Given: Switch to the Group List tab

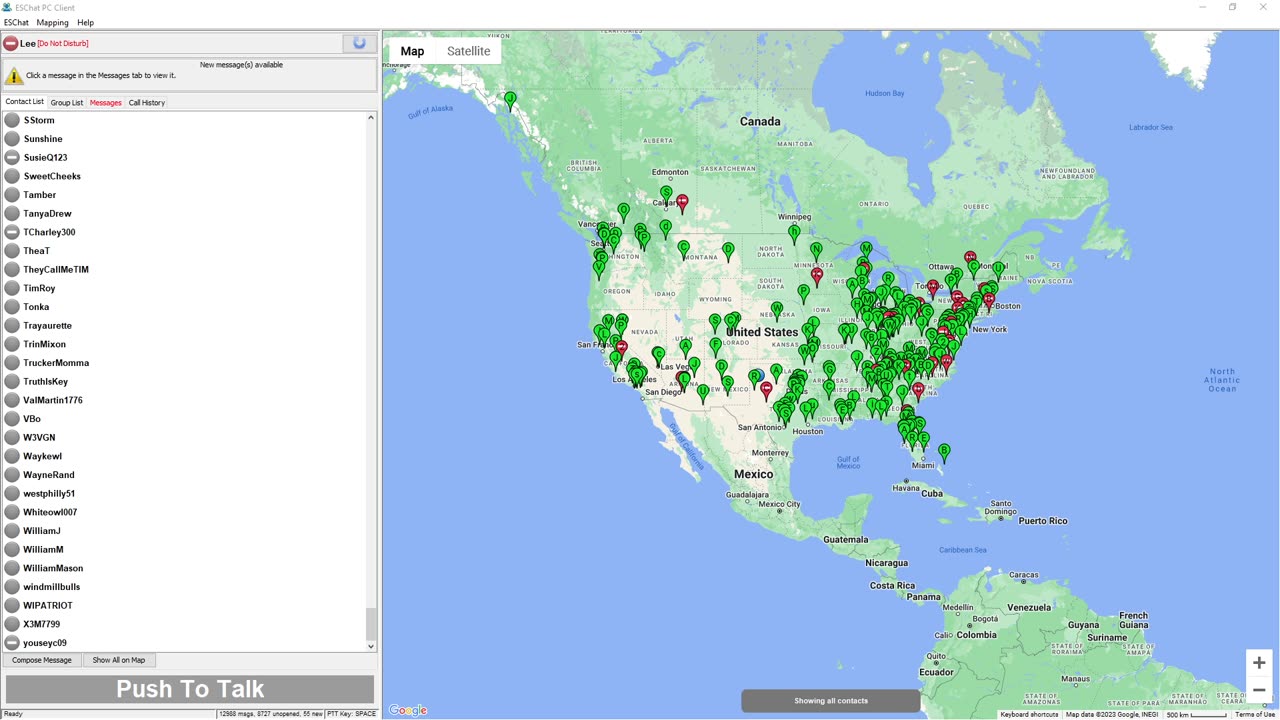Looking at the screenshot, I should click(x=67, y=102).
